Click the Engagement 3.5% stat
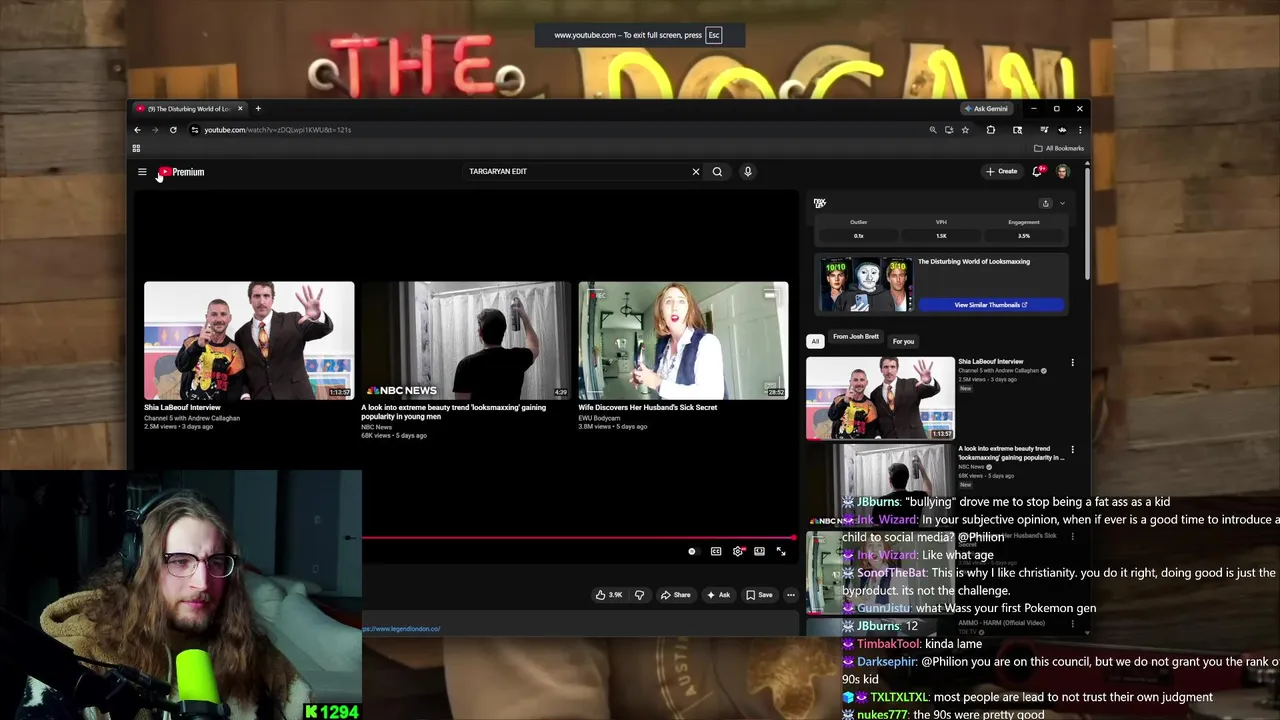1280x720 pixels. tap(1024, 229)
